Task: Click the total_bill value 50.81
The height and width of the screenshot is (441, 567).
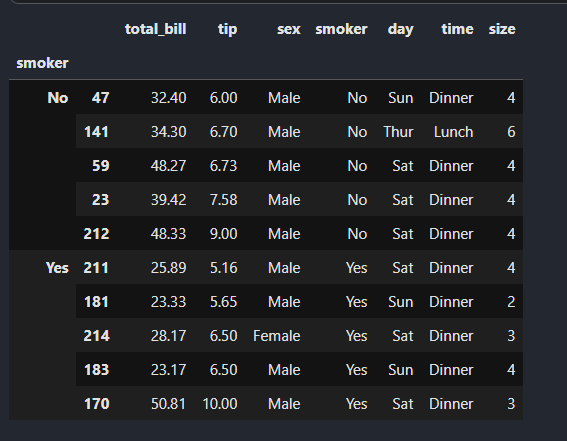Action: [169, 404]
